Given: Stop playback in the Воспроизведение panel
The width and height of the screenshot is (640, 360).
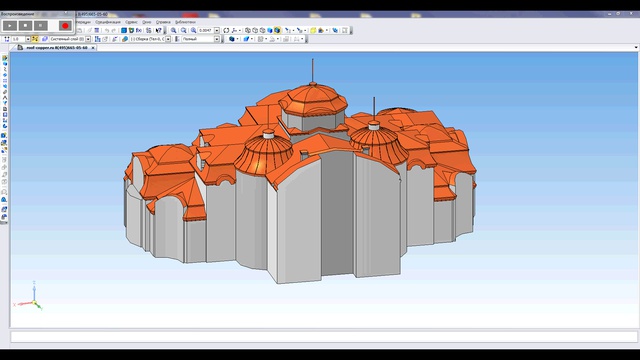Looking at the screenshot, I should pos(25,26).
